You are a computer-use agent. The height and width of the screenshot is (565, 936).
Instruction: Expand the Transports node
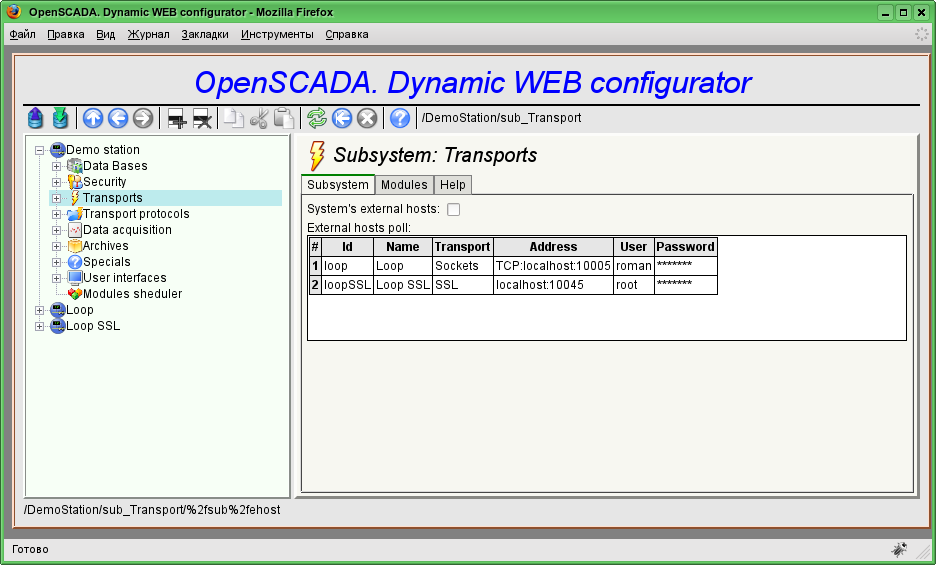[x=56, y=198]
